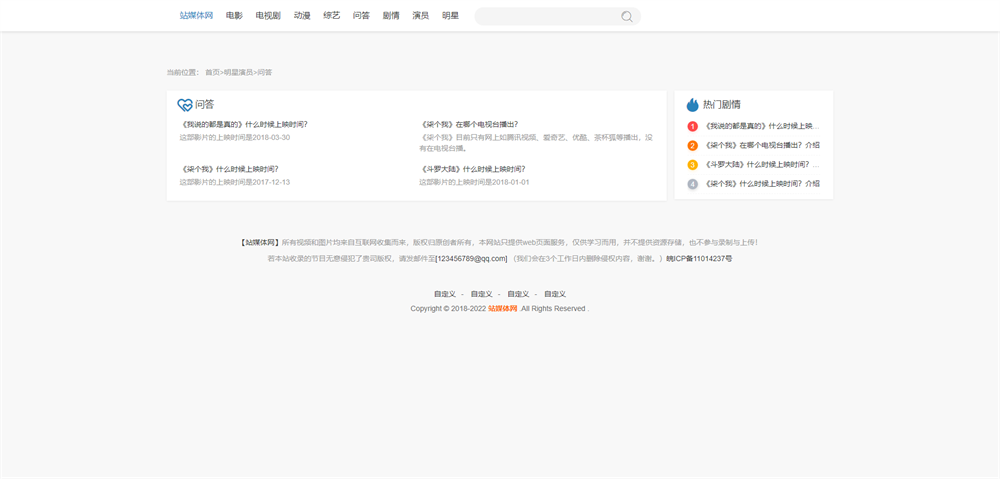Open the 明星 nav item
Image resolution: width=1000 pixels, height=479 pixels.
(450, 16)
